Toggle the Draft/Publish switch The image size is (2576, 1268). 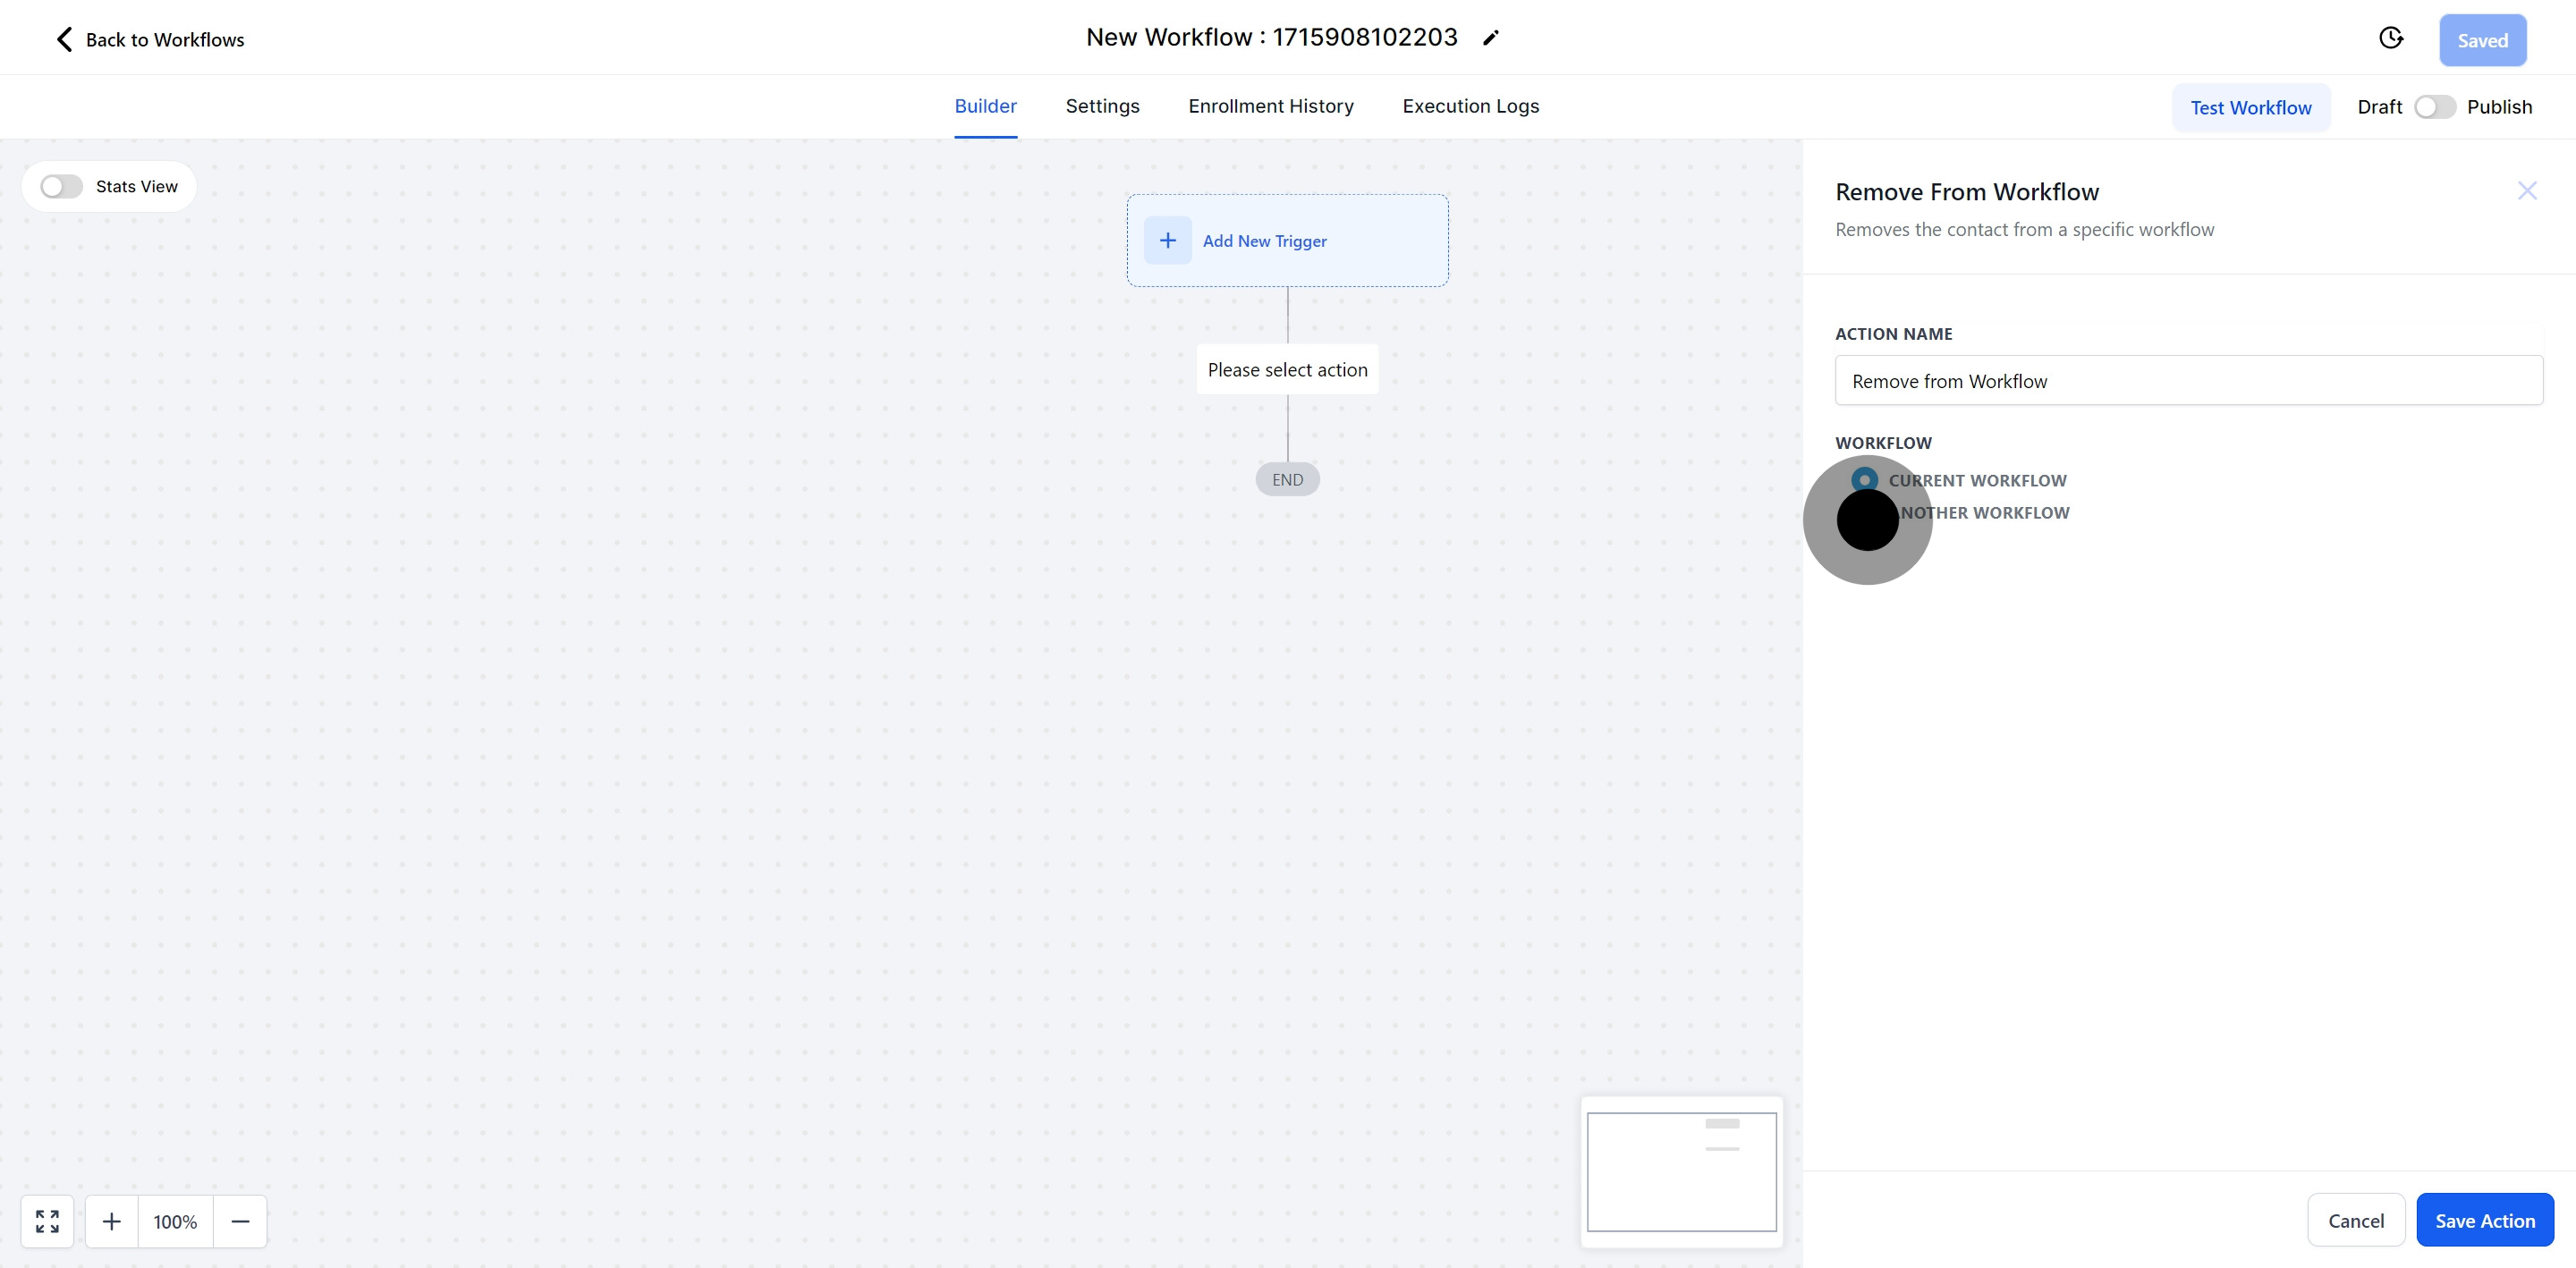tap(2434, 107)
